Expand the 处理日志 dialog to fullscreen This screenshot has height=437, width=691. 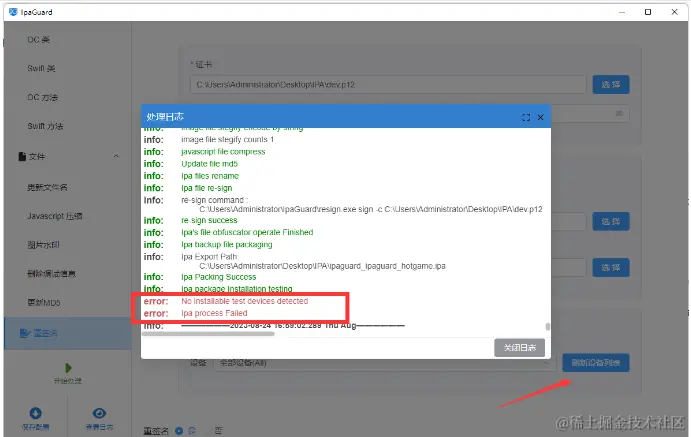[526, 117]
